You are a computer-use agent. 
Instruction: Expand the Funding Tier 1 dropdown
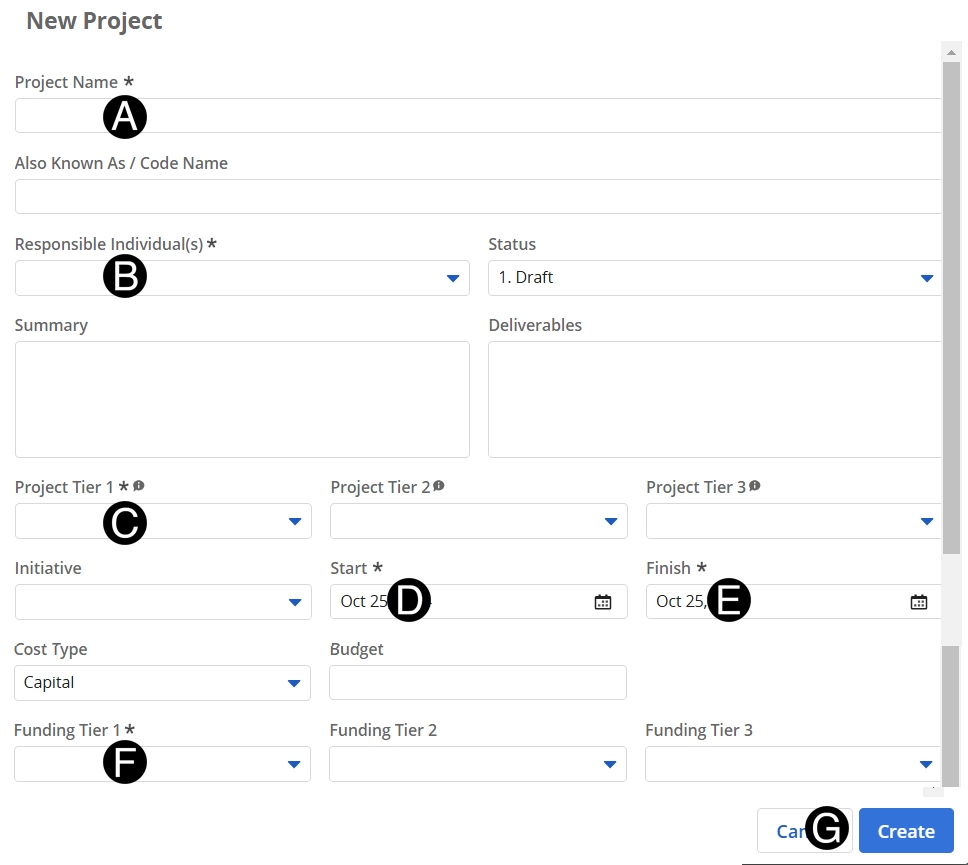pos(294,764)
